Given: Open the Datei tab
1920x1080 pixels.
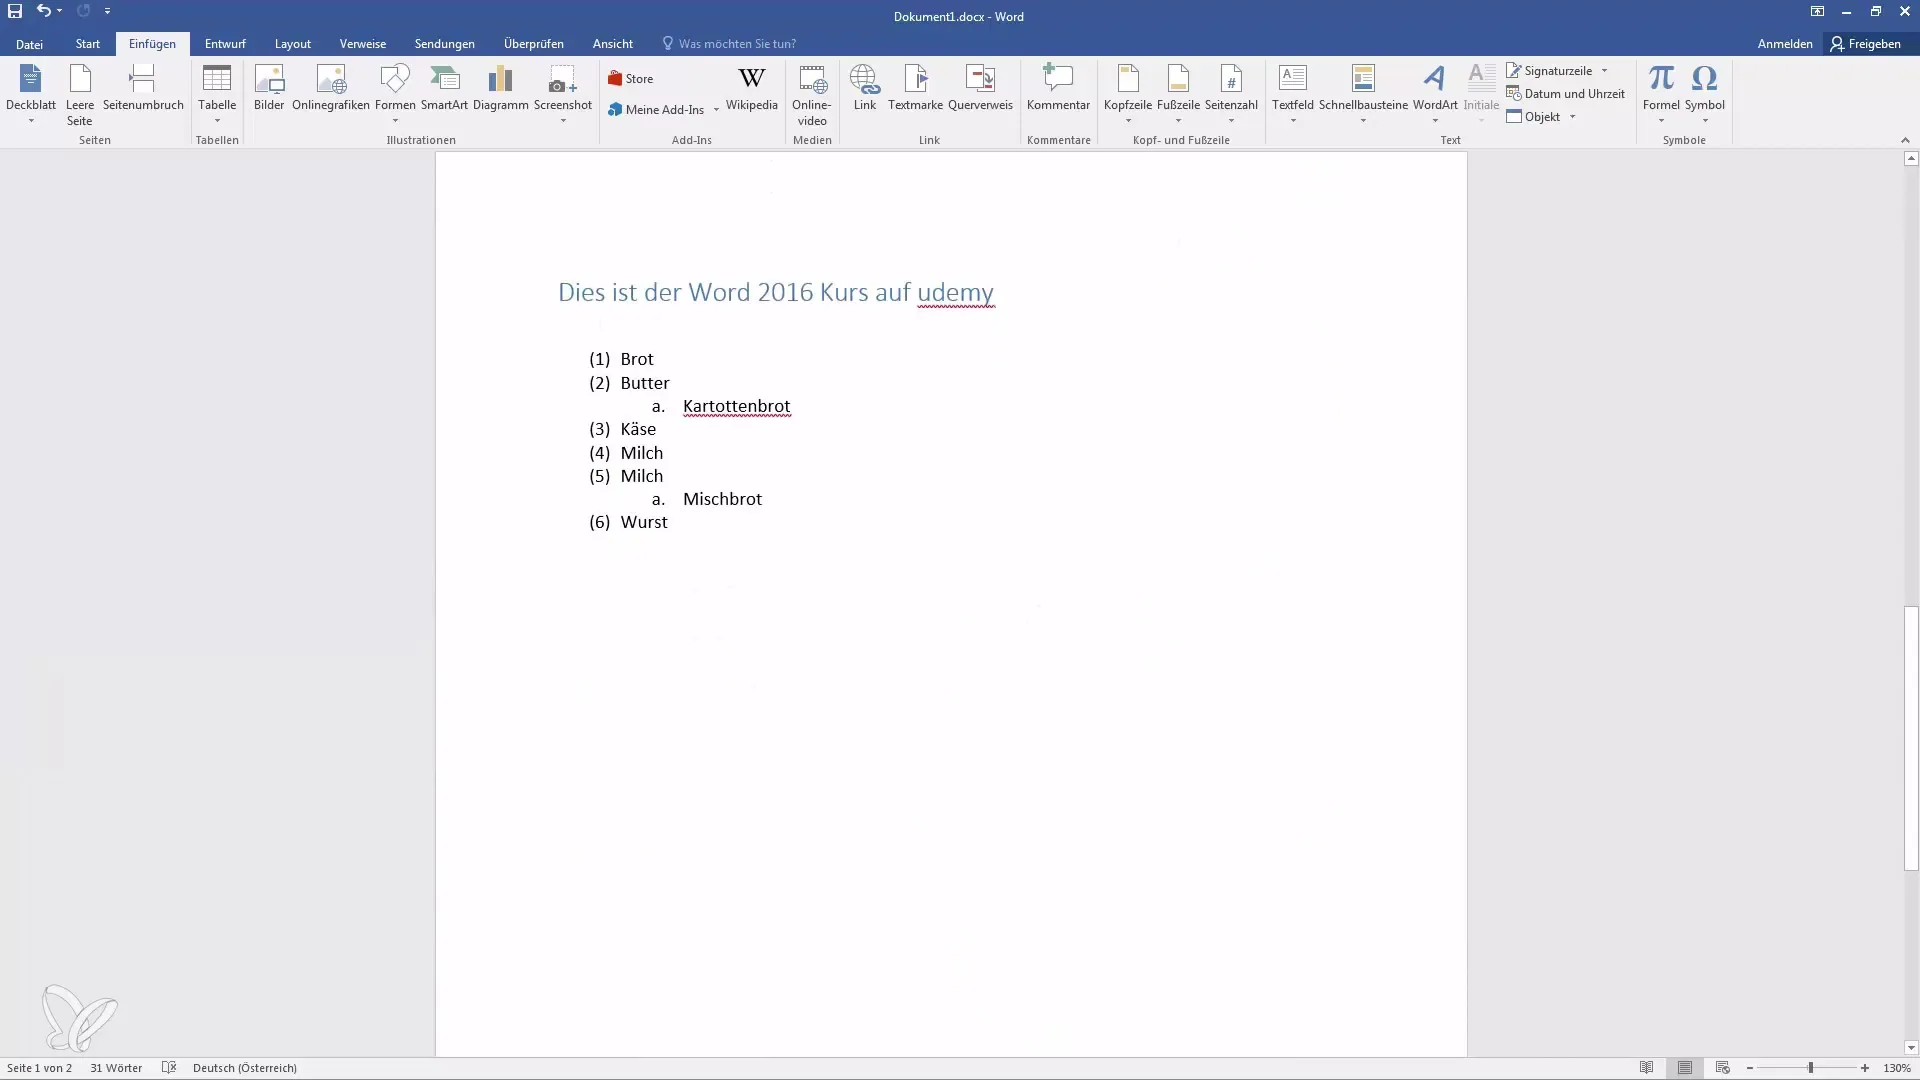Looking at the screenshot, I should click(x=29, y=44).
